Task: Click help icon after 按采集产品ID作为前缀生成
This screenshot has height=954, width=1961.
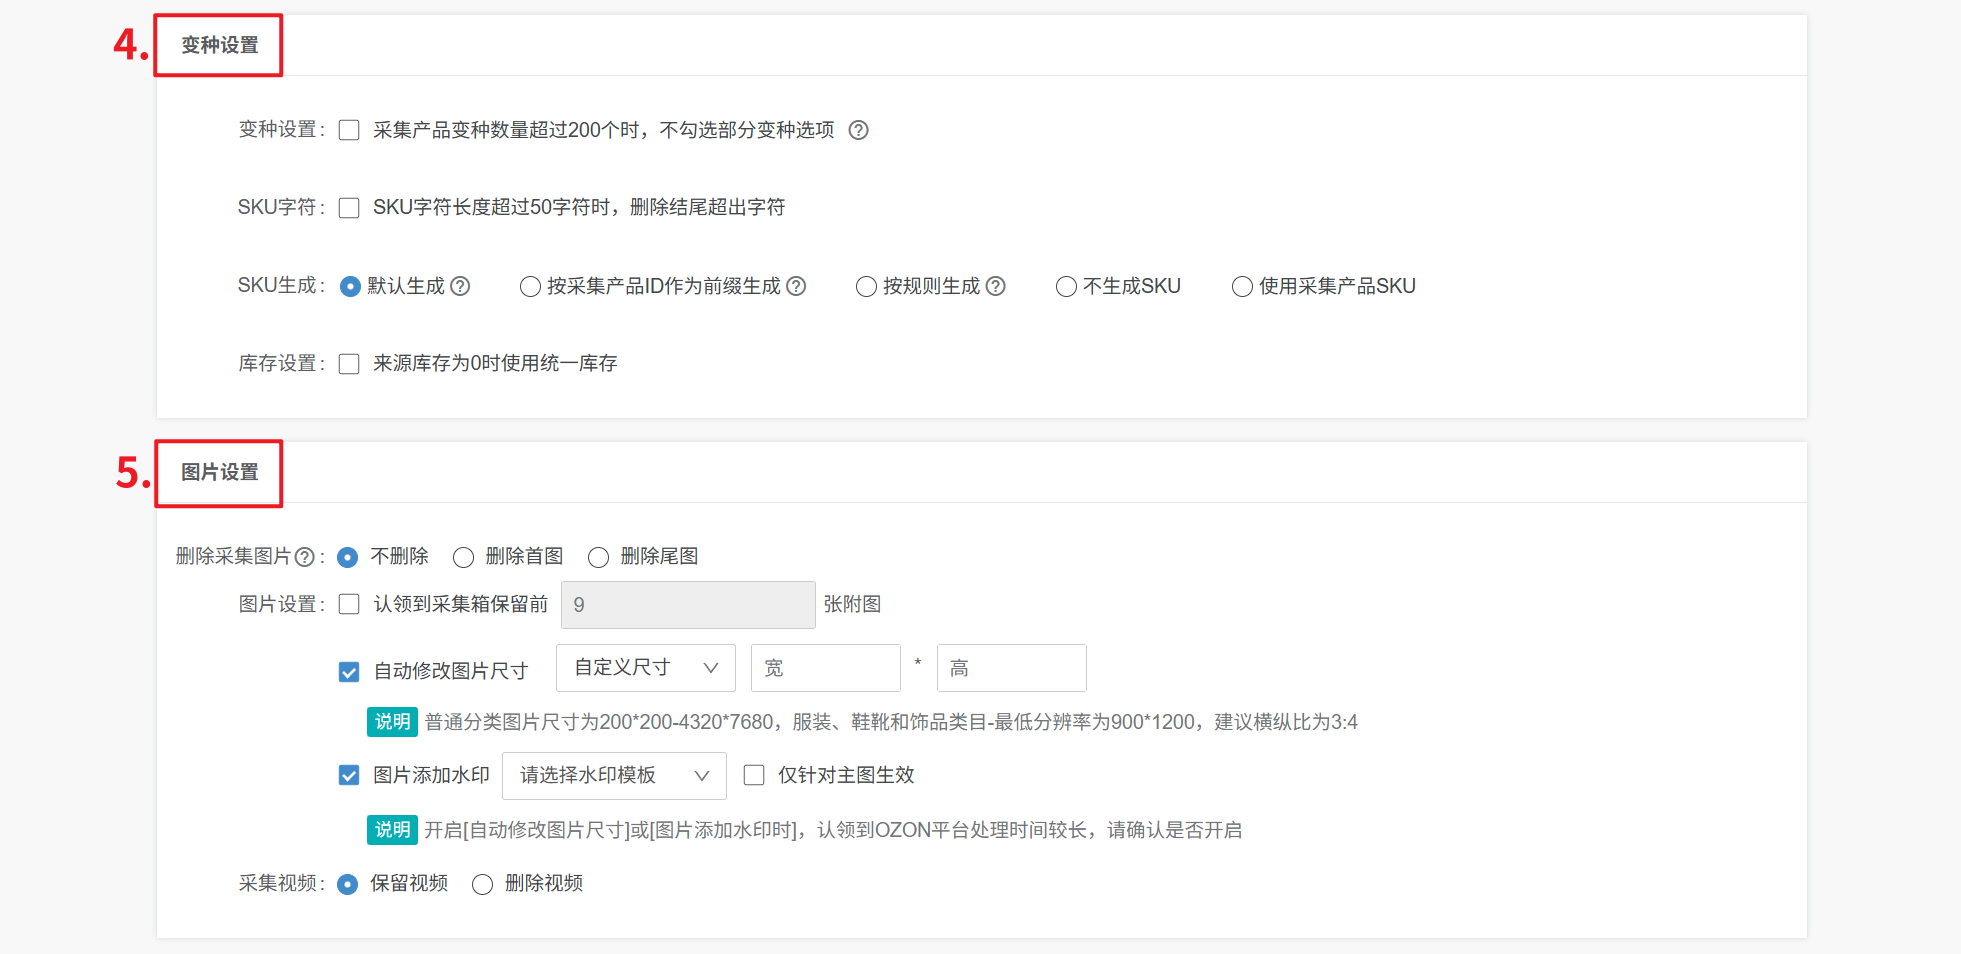Action: [x=796, y=286]
